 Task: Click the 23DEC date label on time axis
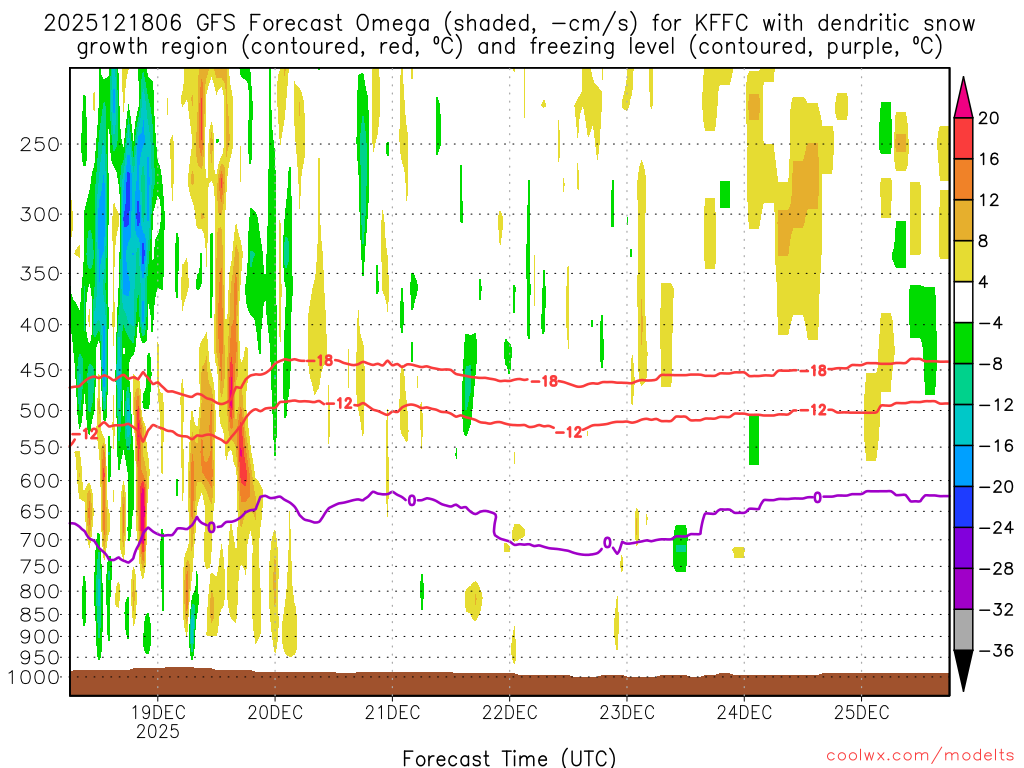[627, 712]
